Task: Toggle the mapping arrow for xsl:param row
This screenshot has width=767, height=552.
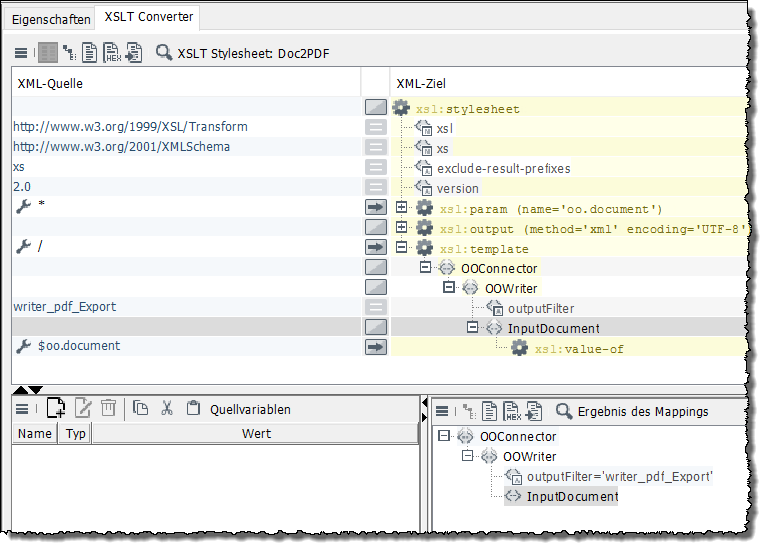Action: pos(376,207)
